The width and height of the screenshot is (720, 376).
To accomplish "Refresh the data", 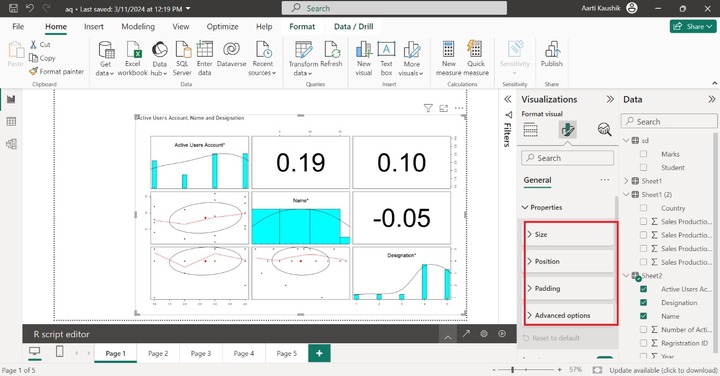I will [332, 54].
